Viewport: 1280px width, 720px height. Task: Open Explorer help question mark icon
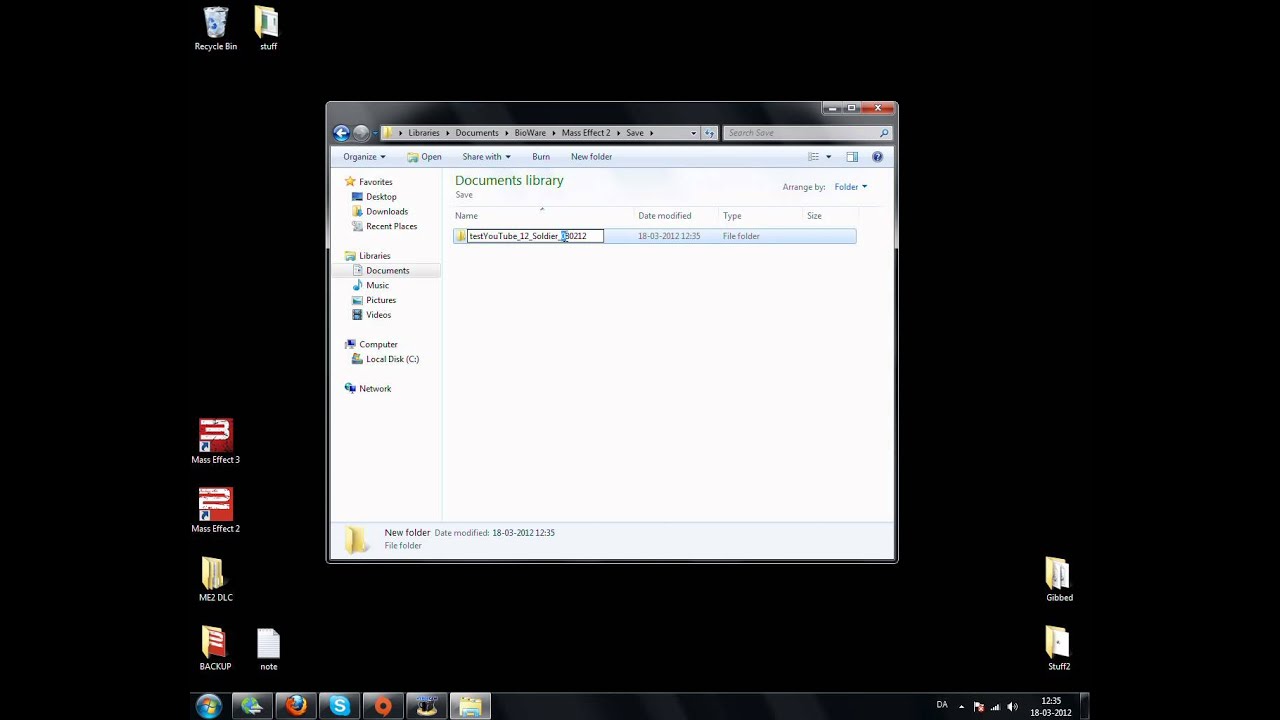click(x=877, y=157)
